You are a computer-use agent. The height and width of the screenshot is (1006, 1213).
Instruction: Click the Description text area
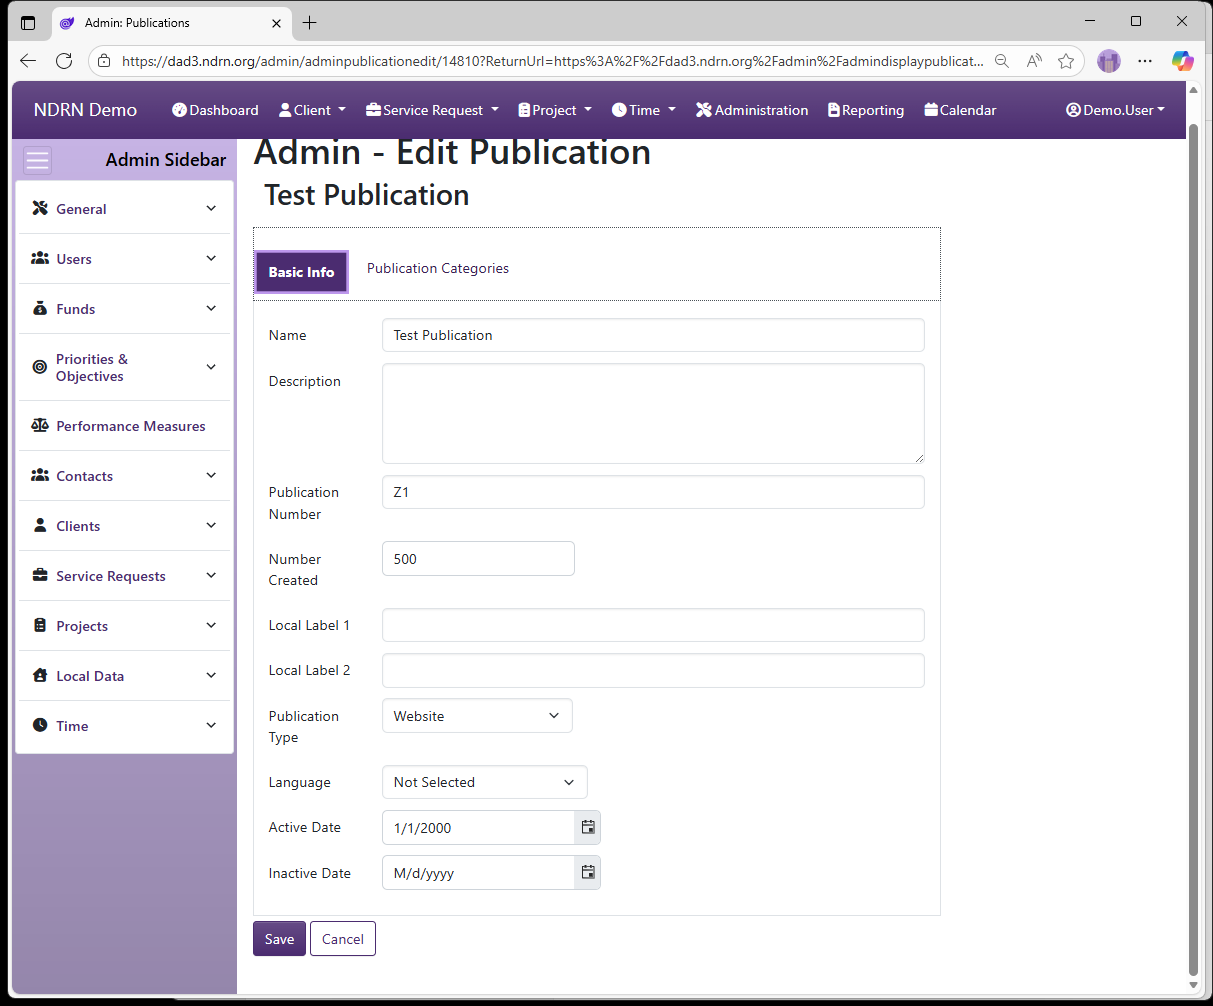point(653,413)
